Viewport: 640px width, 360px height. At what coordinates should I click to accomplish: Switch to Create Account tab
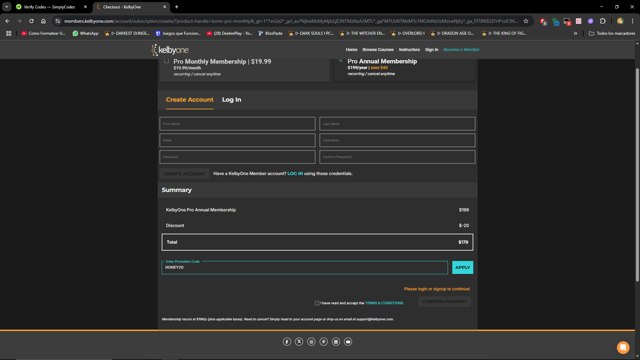point(189,100)
